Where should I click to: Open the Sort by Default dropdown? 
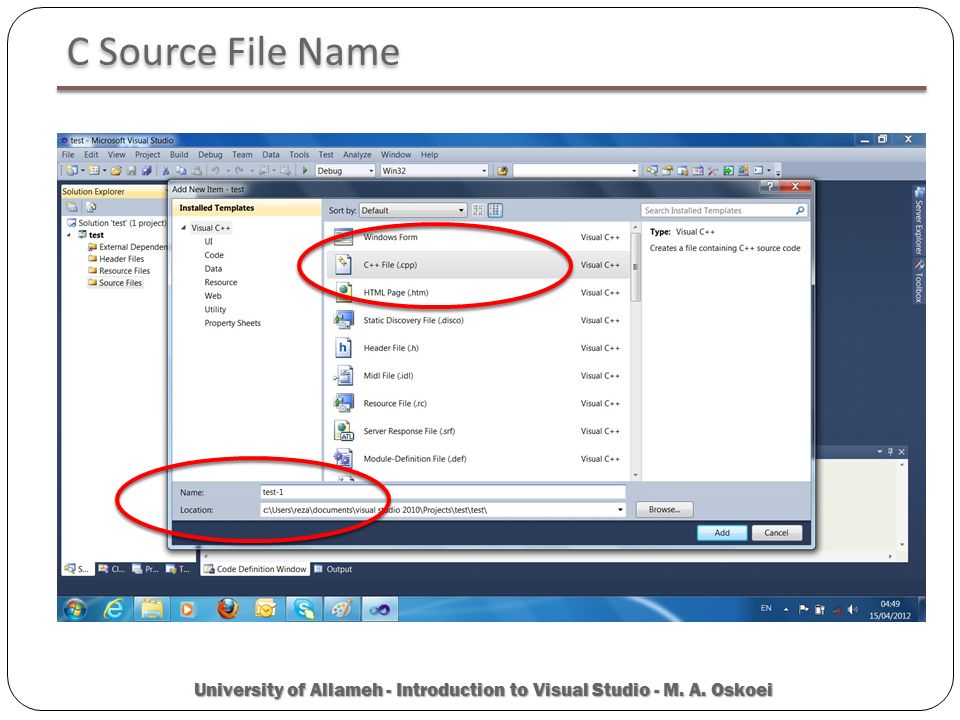pyautogui.click(x=461, y=211)
